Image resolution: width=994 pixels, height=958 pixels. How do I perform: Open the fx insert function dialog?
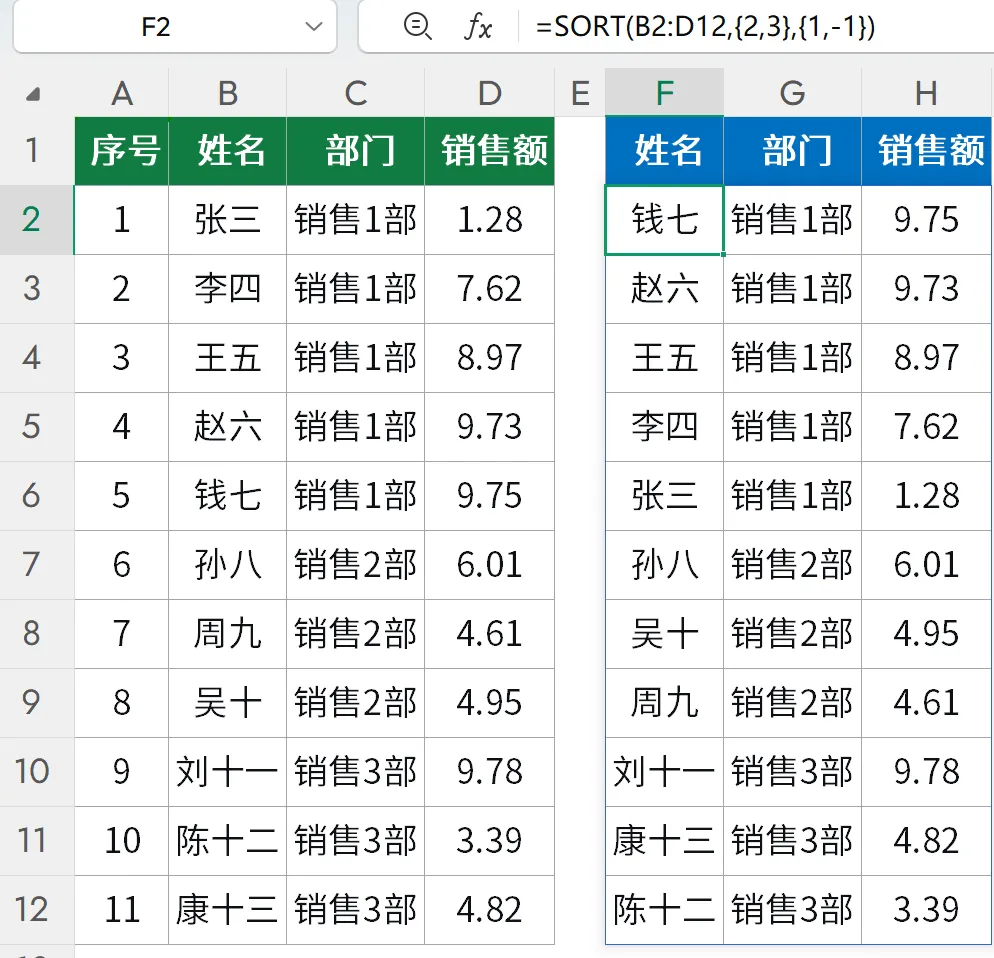478,27
